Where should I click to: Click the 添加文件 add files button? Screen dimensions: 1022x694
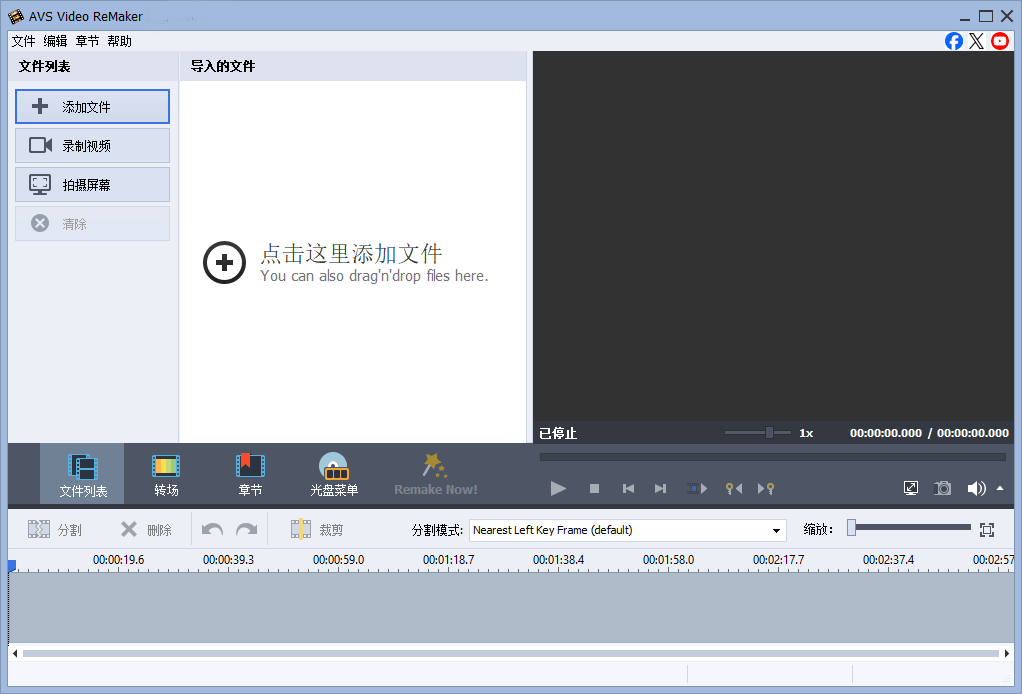click(92, 106)
